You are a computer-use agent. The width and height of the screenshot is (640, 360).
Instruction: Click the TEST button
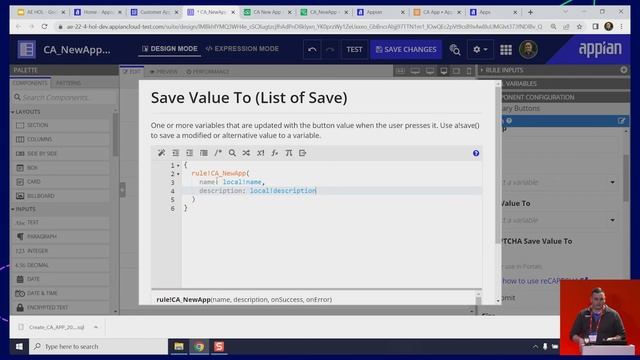click(354, 49)
